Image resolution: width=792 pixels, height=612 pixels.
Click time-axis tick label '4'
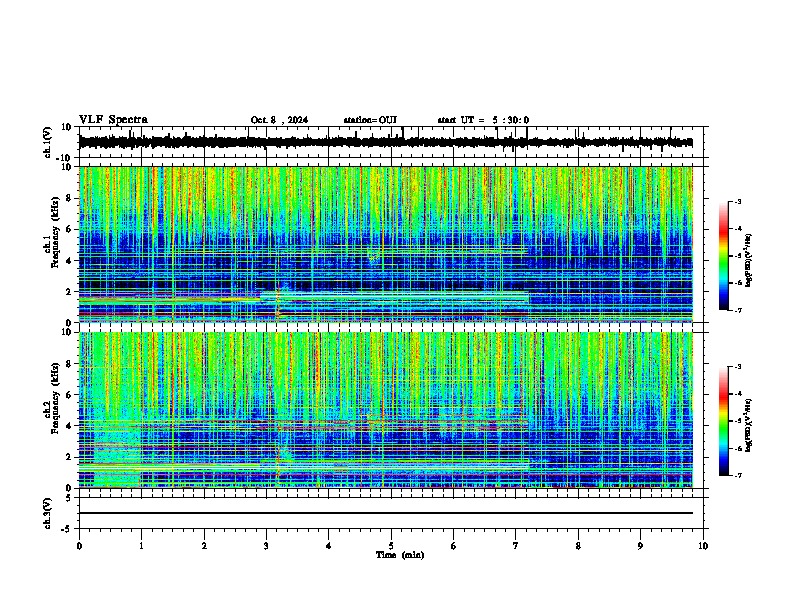click(329, 546)
